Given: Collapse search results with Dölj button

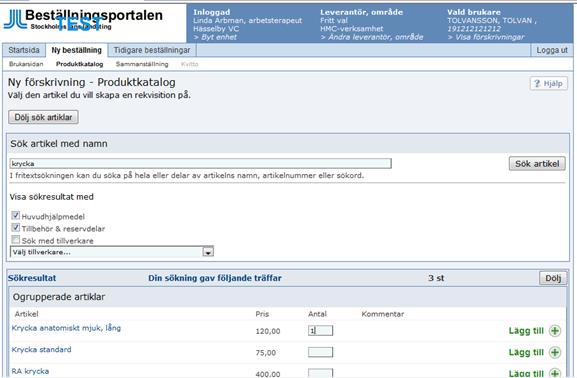Looking at the screenshot, I should point(553,278).
